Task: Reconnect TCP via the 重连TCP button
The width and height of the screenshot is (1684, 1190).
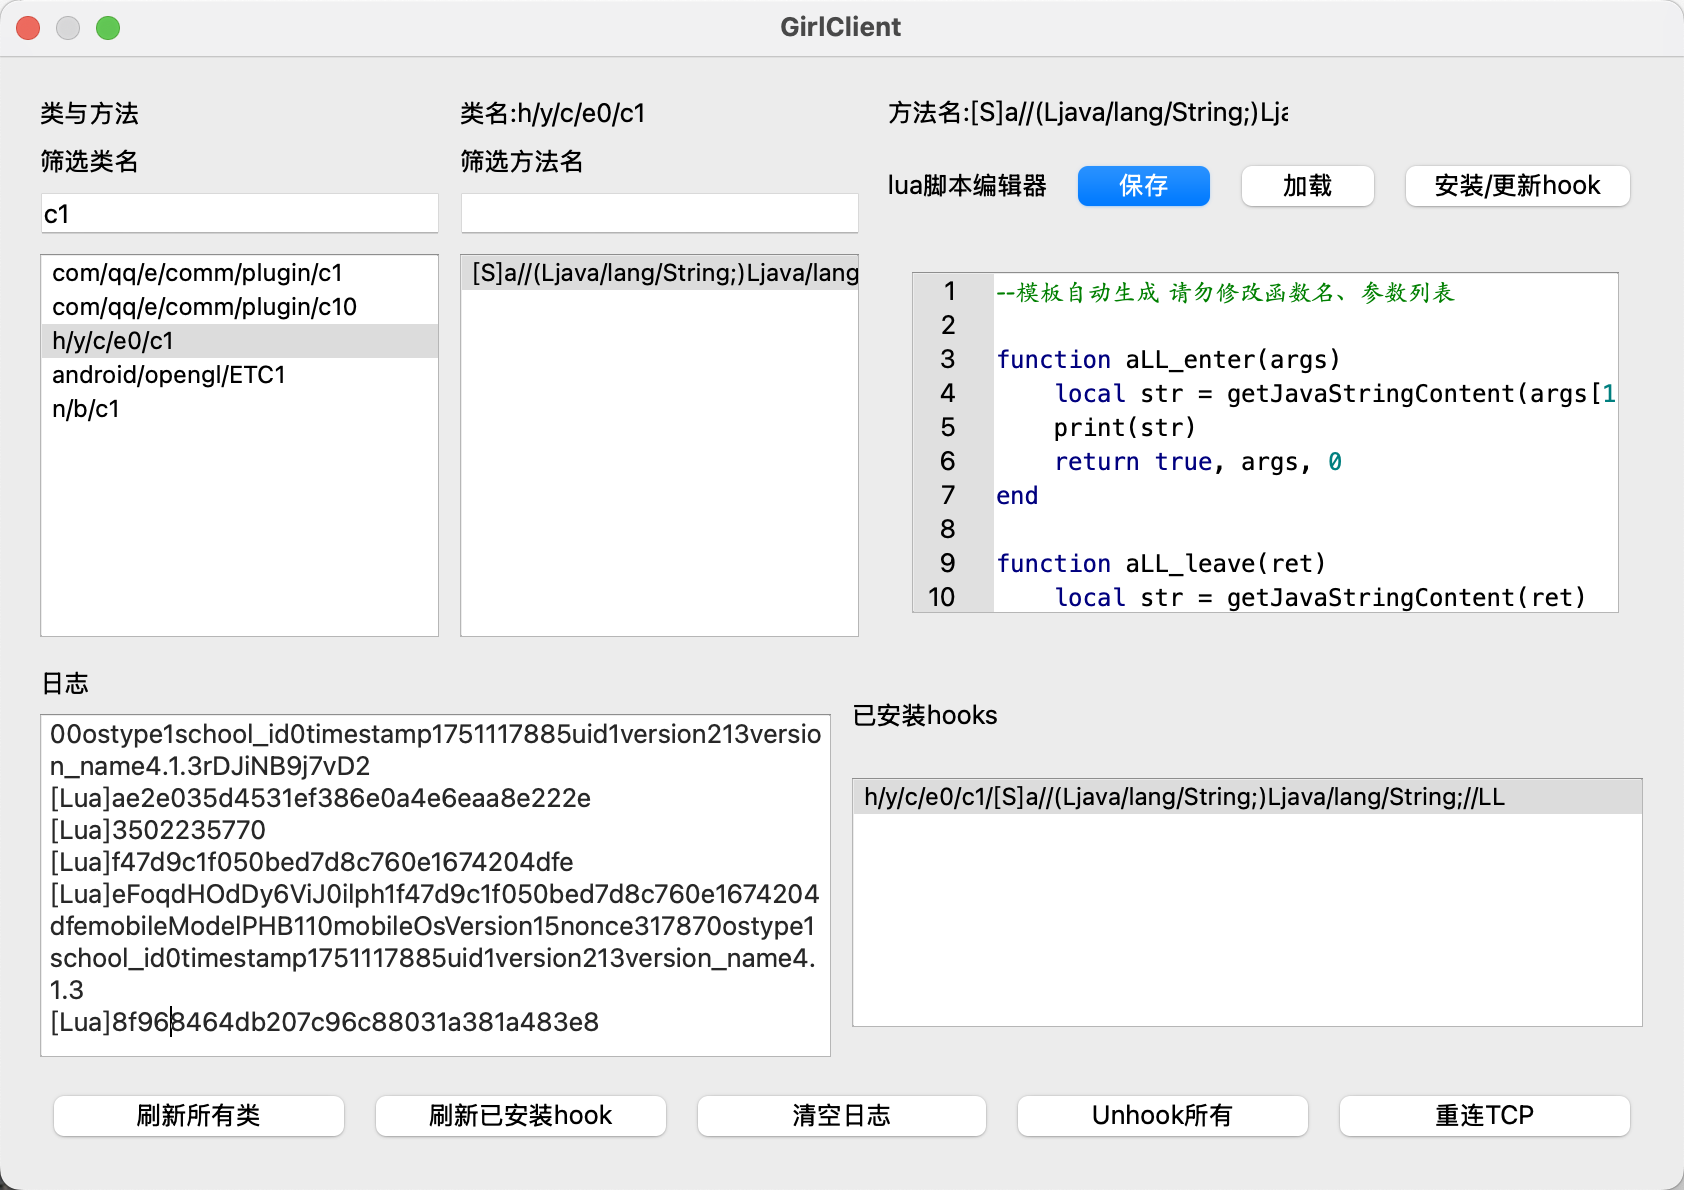Action: point(1484,1116)
